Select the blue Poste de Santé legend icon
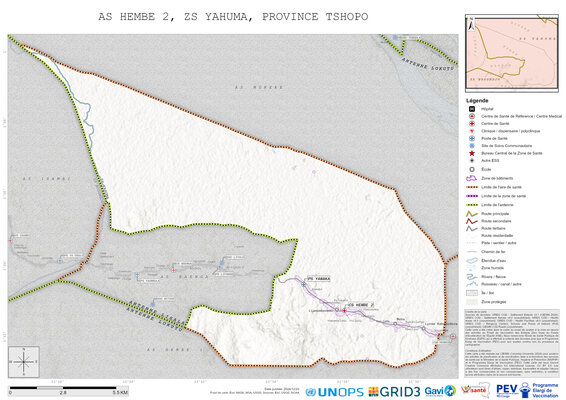The image size is (566, 400). [x=471, y=138]
